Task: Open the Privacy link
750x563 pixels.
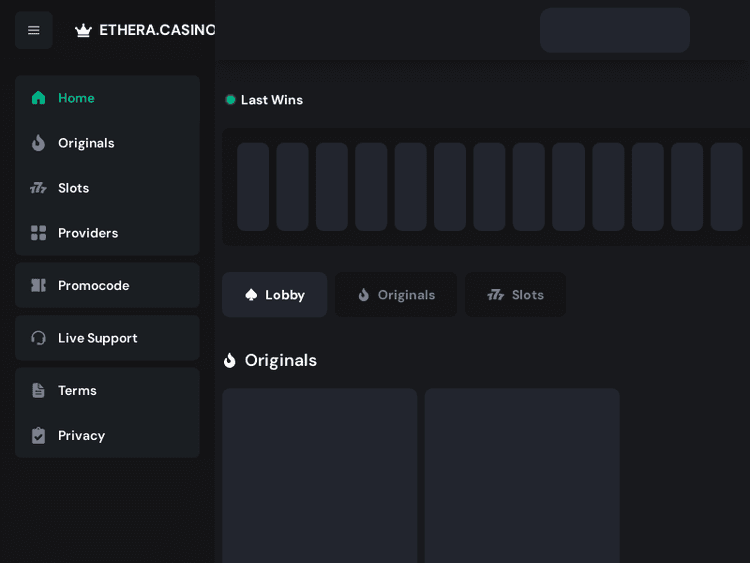Action: click(x=107, y=435)
